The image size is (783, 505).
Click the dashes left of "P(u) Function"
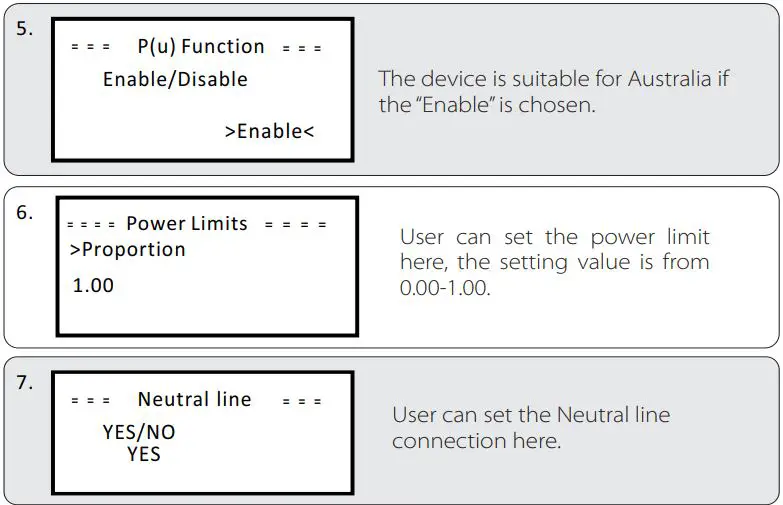(90, 48)
